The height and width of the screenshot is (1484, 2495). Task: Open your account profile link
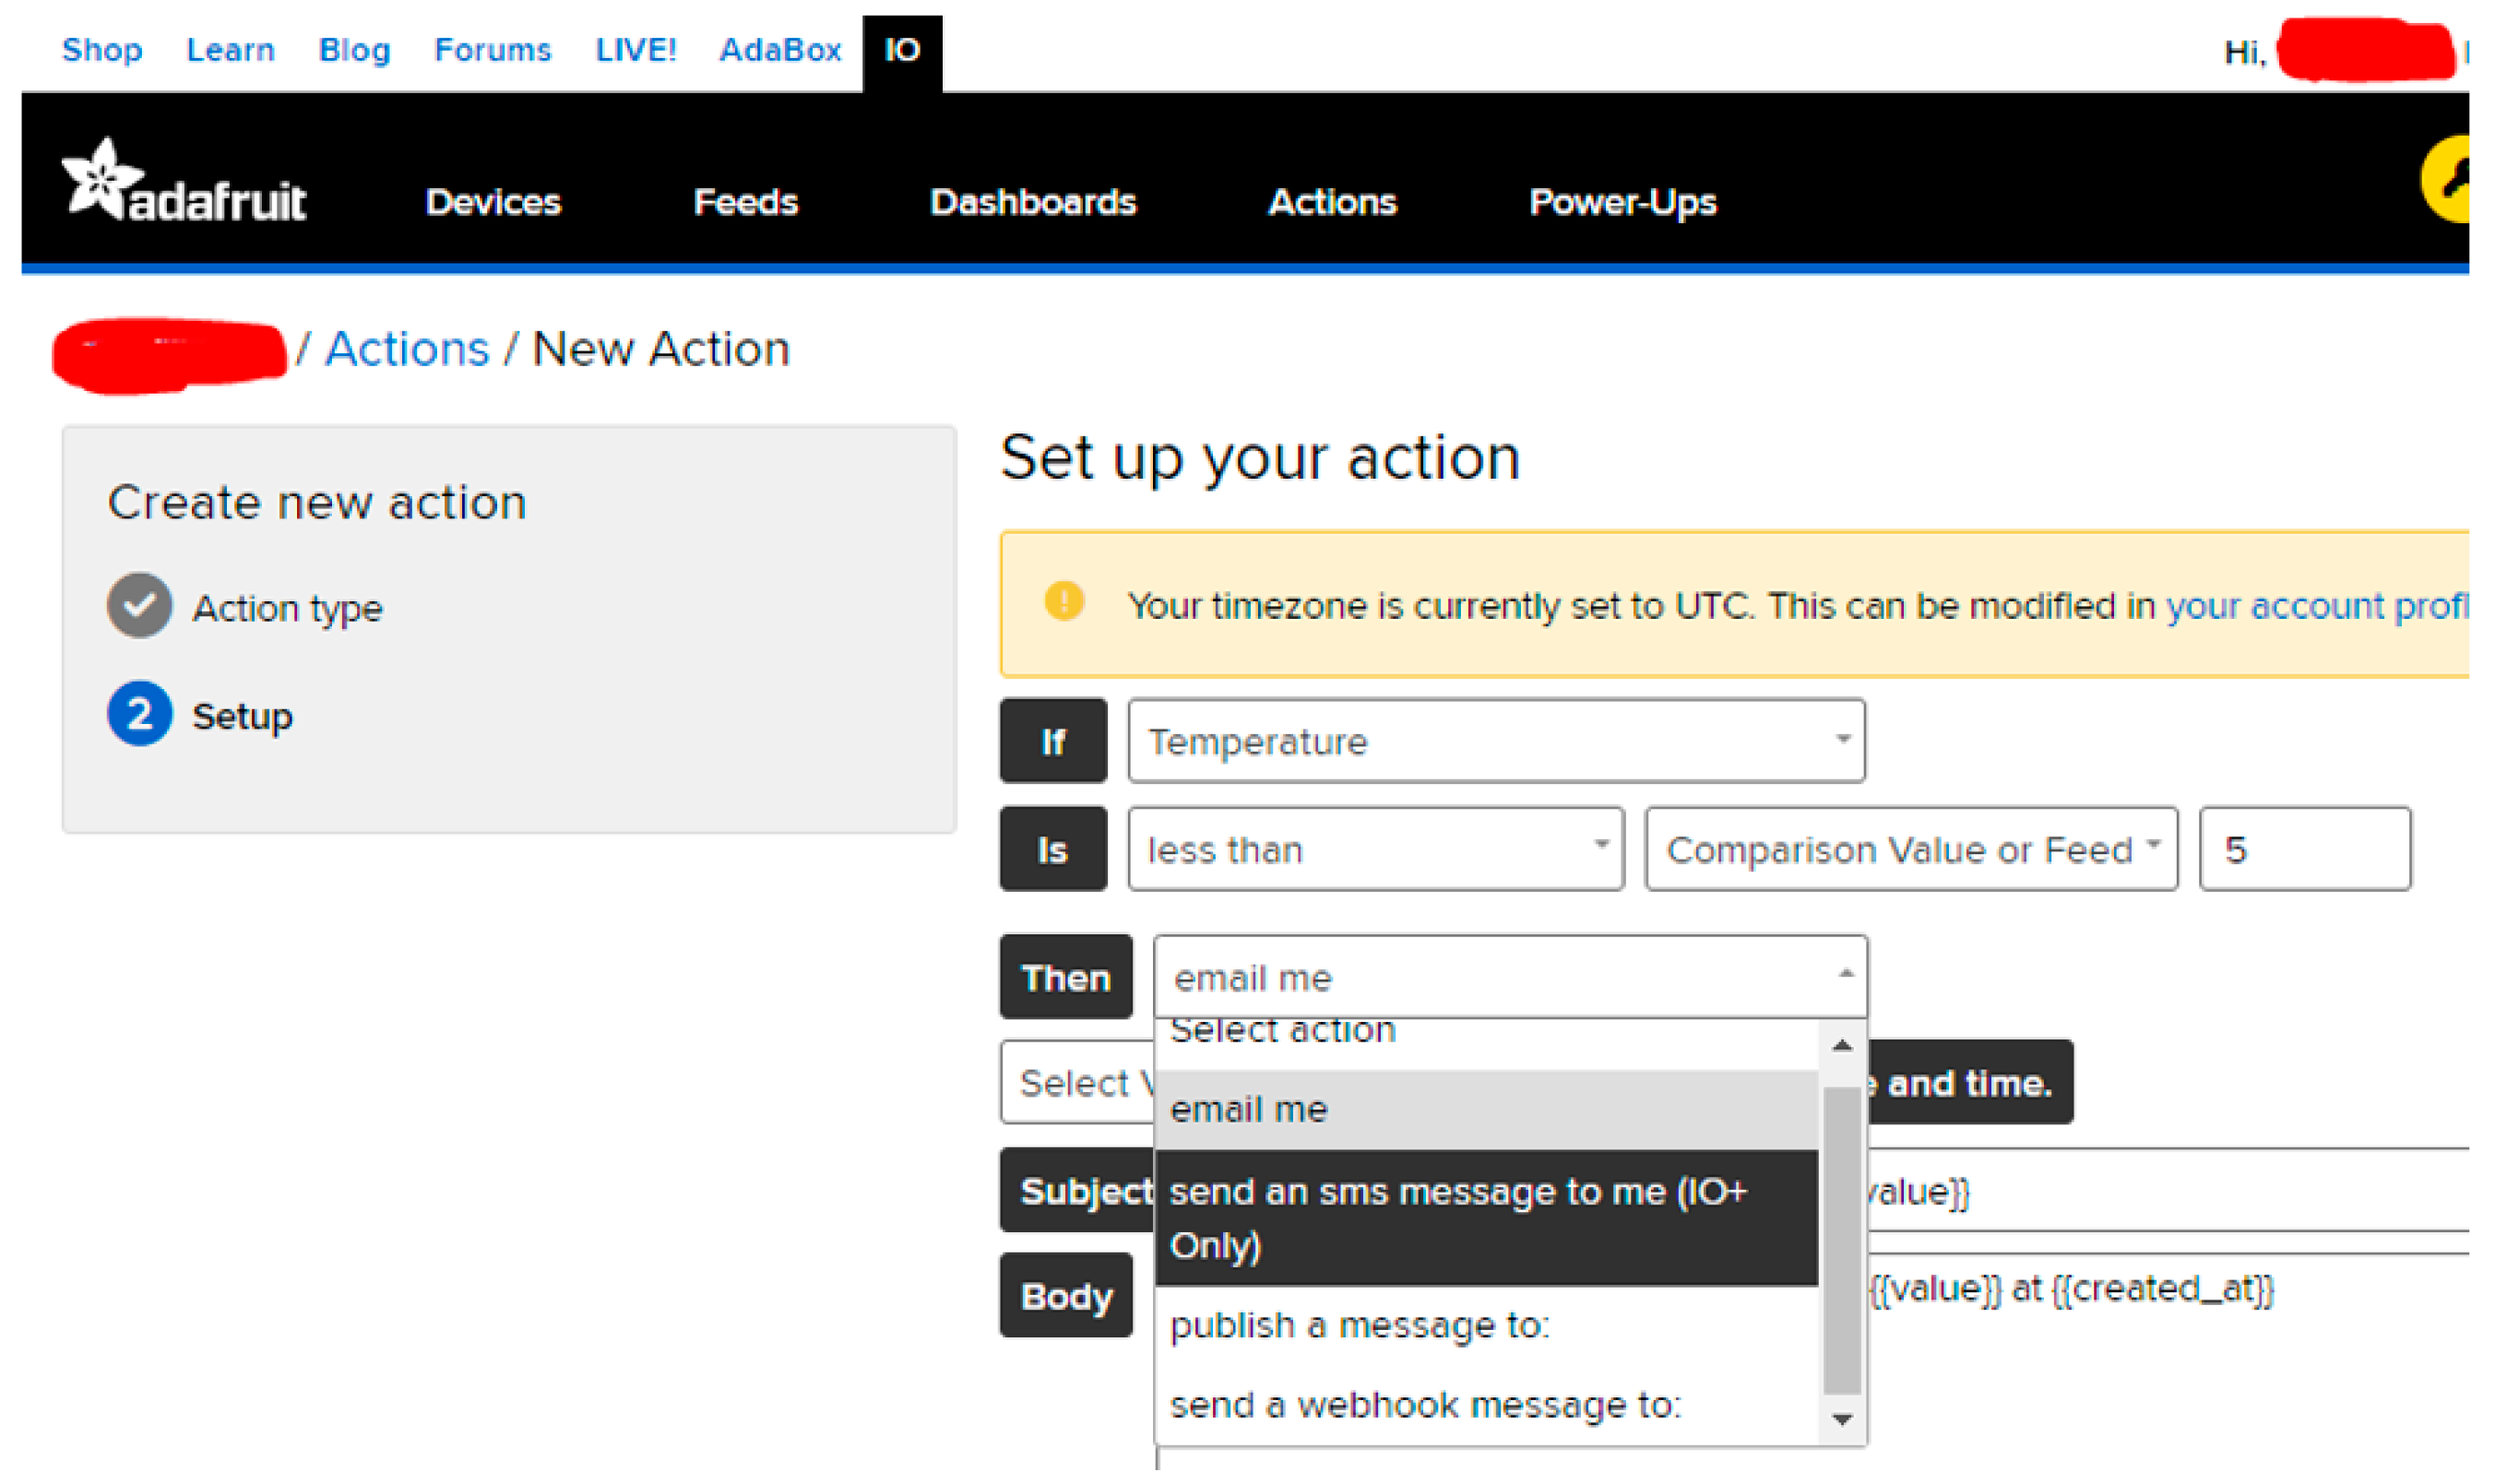2315,606
